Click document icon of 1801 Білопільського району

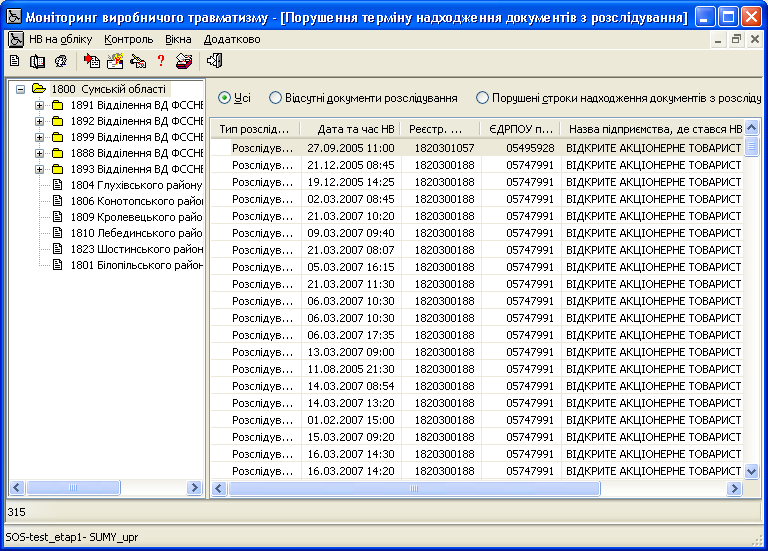point(58,265)
